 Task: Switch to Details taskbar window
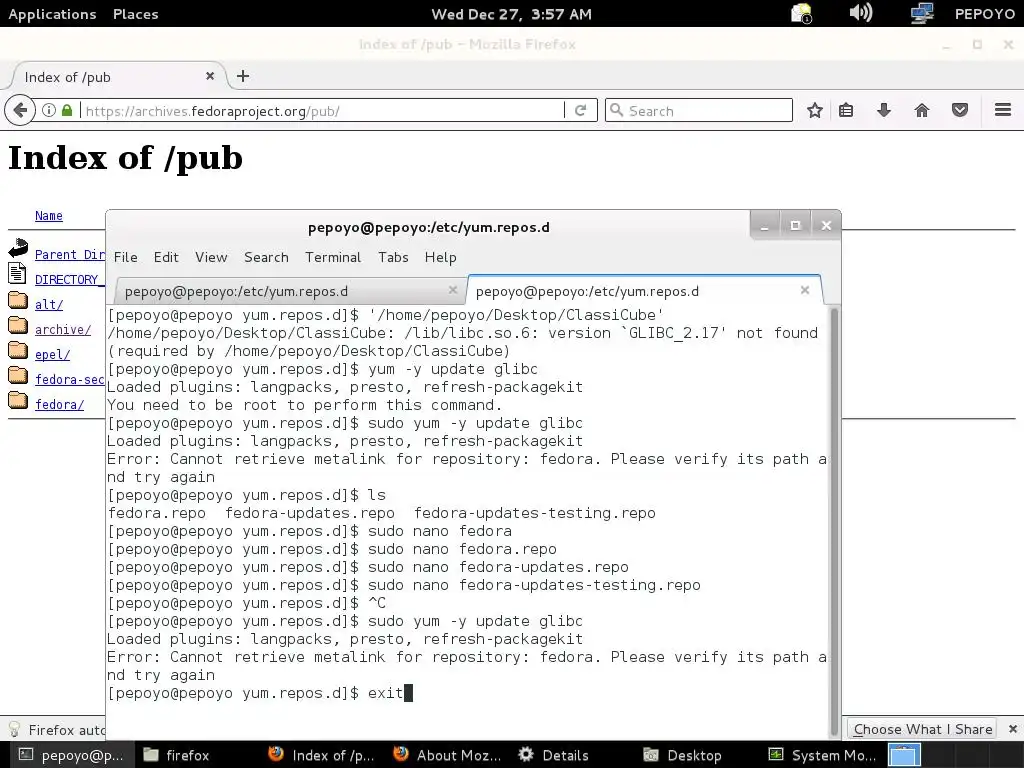554,755
